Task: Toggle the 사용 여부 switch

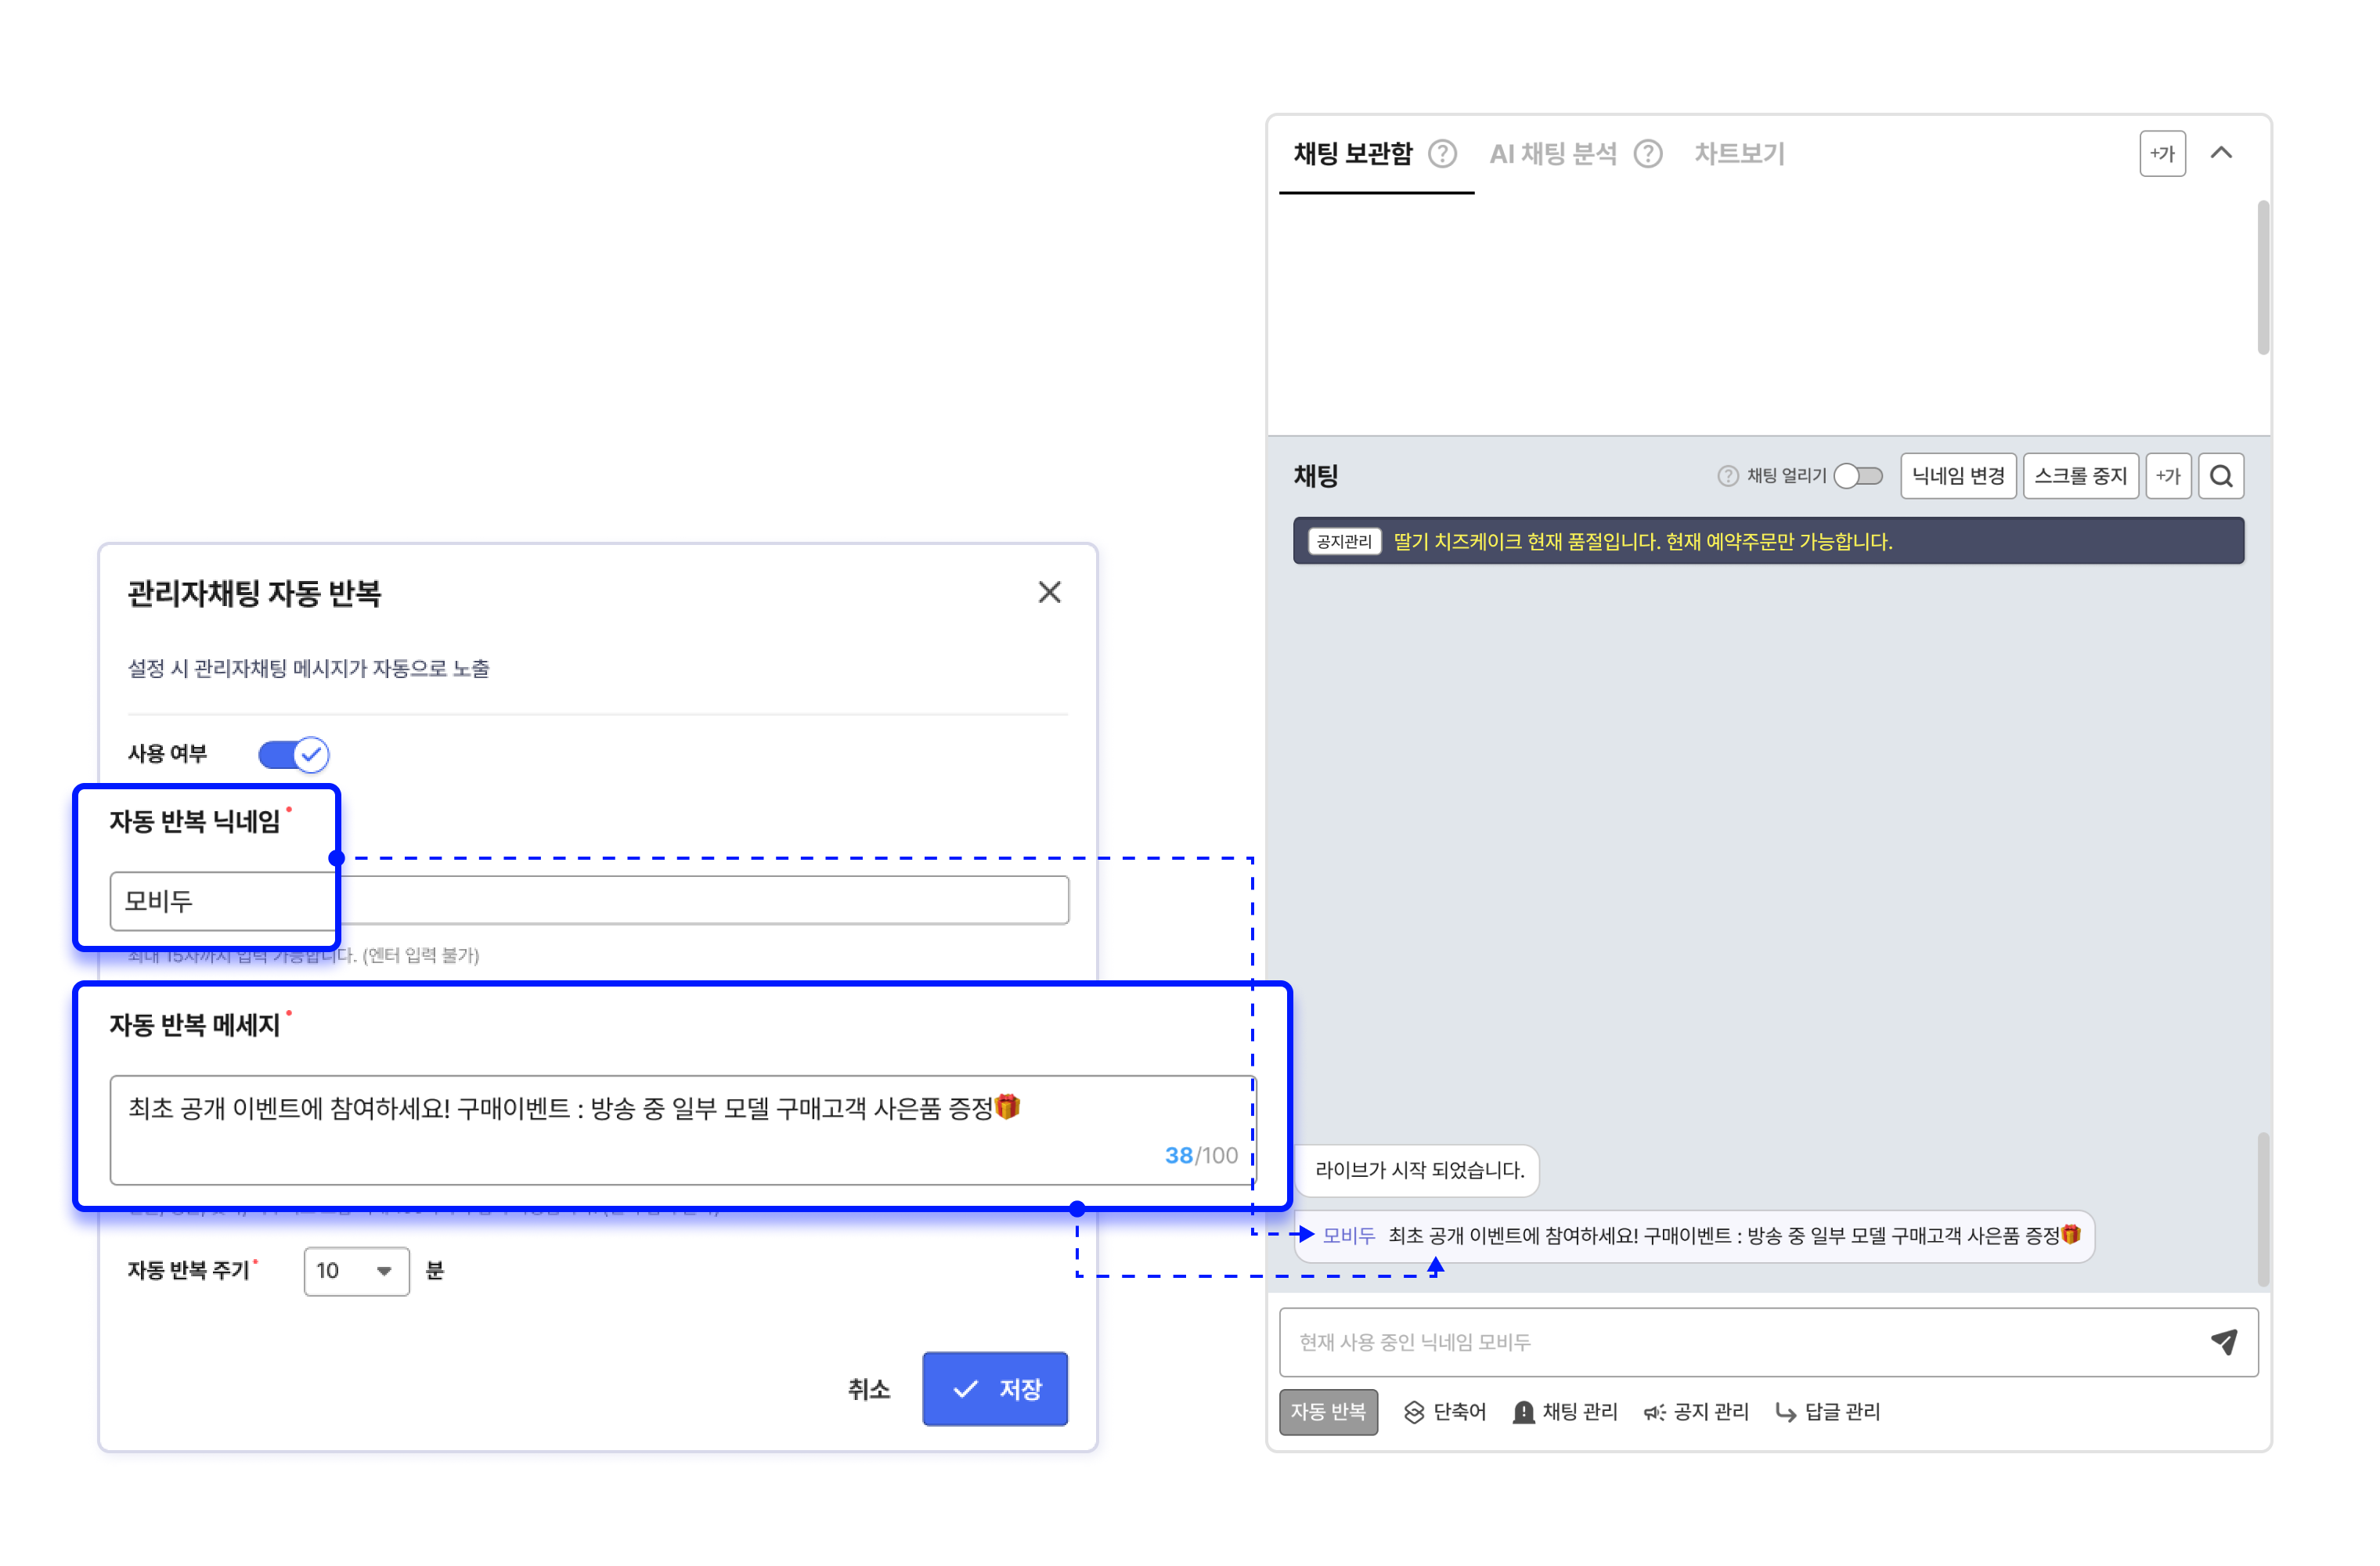Action: click(293, 754)
